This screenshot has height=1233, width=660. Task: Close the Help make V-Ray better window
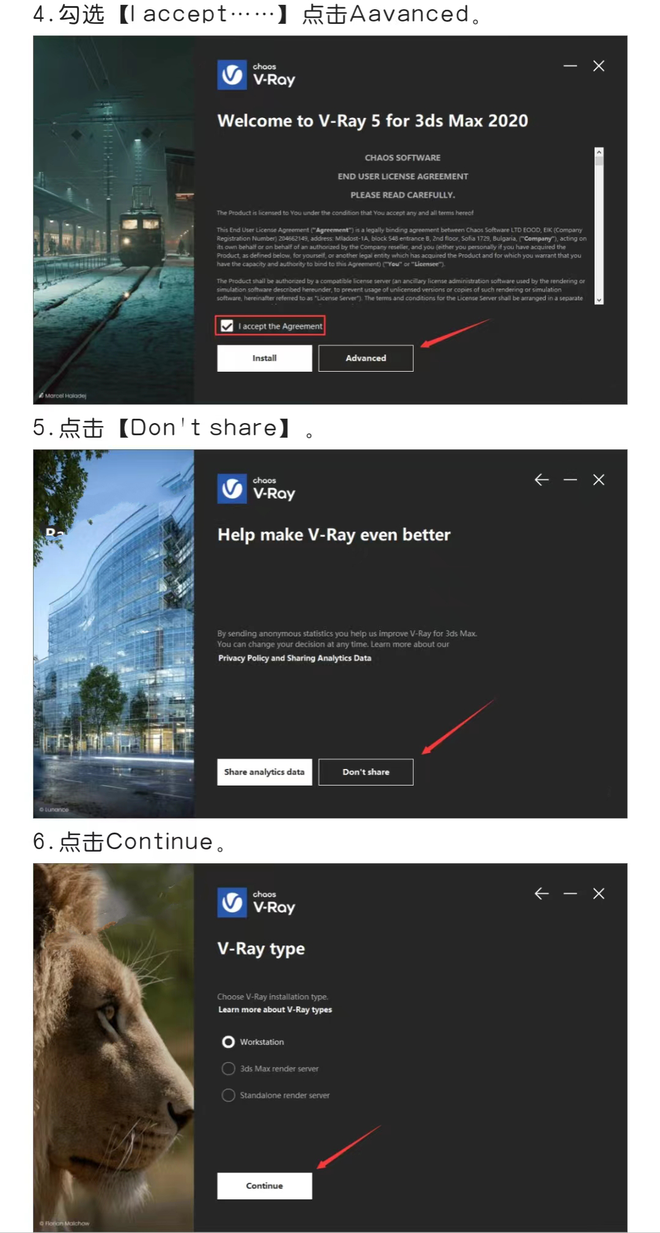pos(599,480)
